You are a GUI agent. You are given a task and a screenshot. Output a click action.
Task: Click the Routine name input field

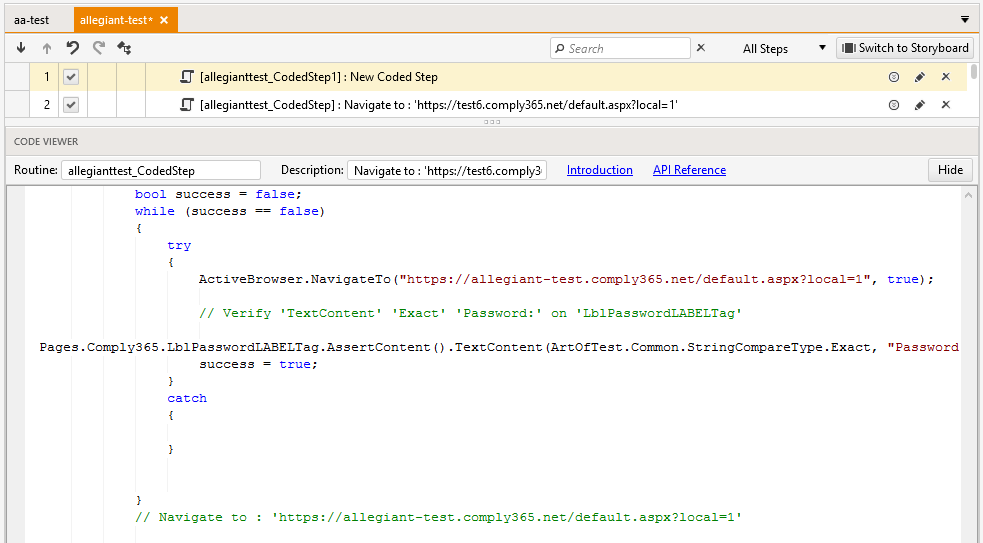(160, 170)
